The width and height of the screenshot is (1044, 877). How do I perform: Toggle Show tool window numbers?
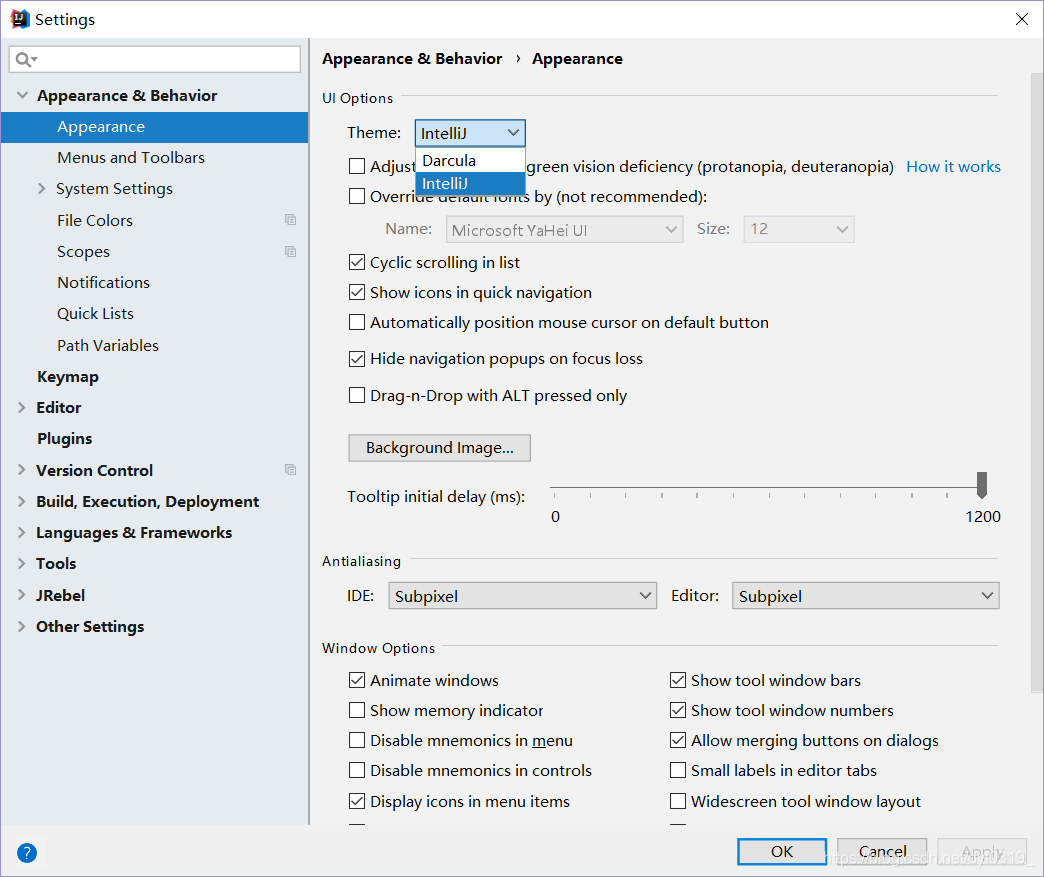point(678,710)
